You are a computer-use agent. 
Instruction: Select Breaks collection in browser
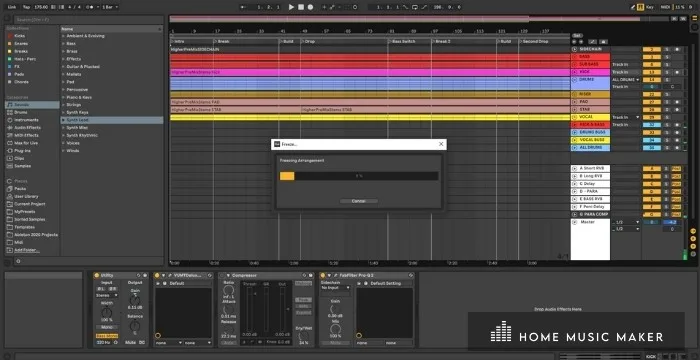point(21,51)
